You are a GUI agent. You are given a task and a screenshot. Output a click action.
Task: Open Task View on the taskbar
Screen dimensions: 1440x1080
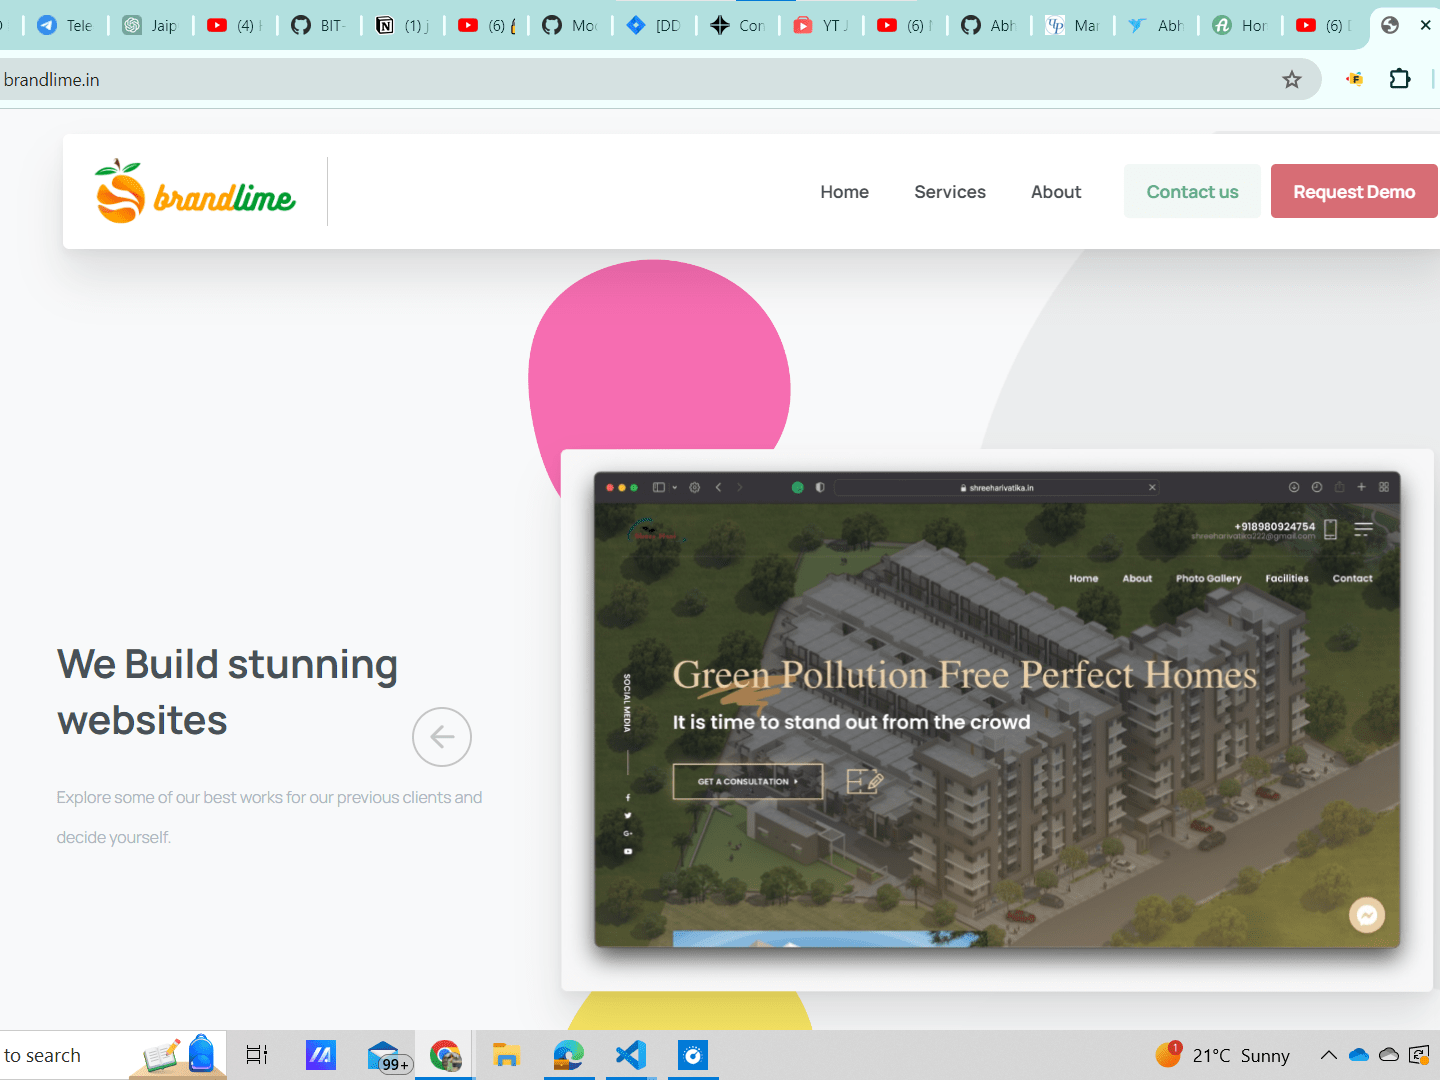pyautogui.click(x=257, y=1055)
